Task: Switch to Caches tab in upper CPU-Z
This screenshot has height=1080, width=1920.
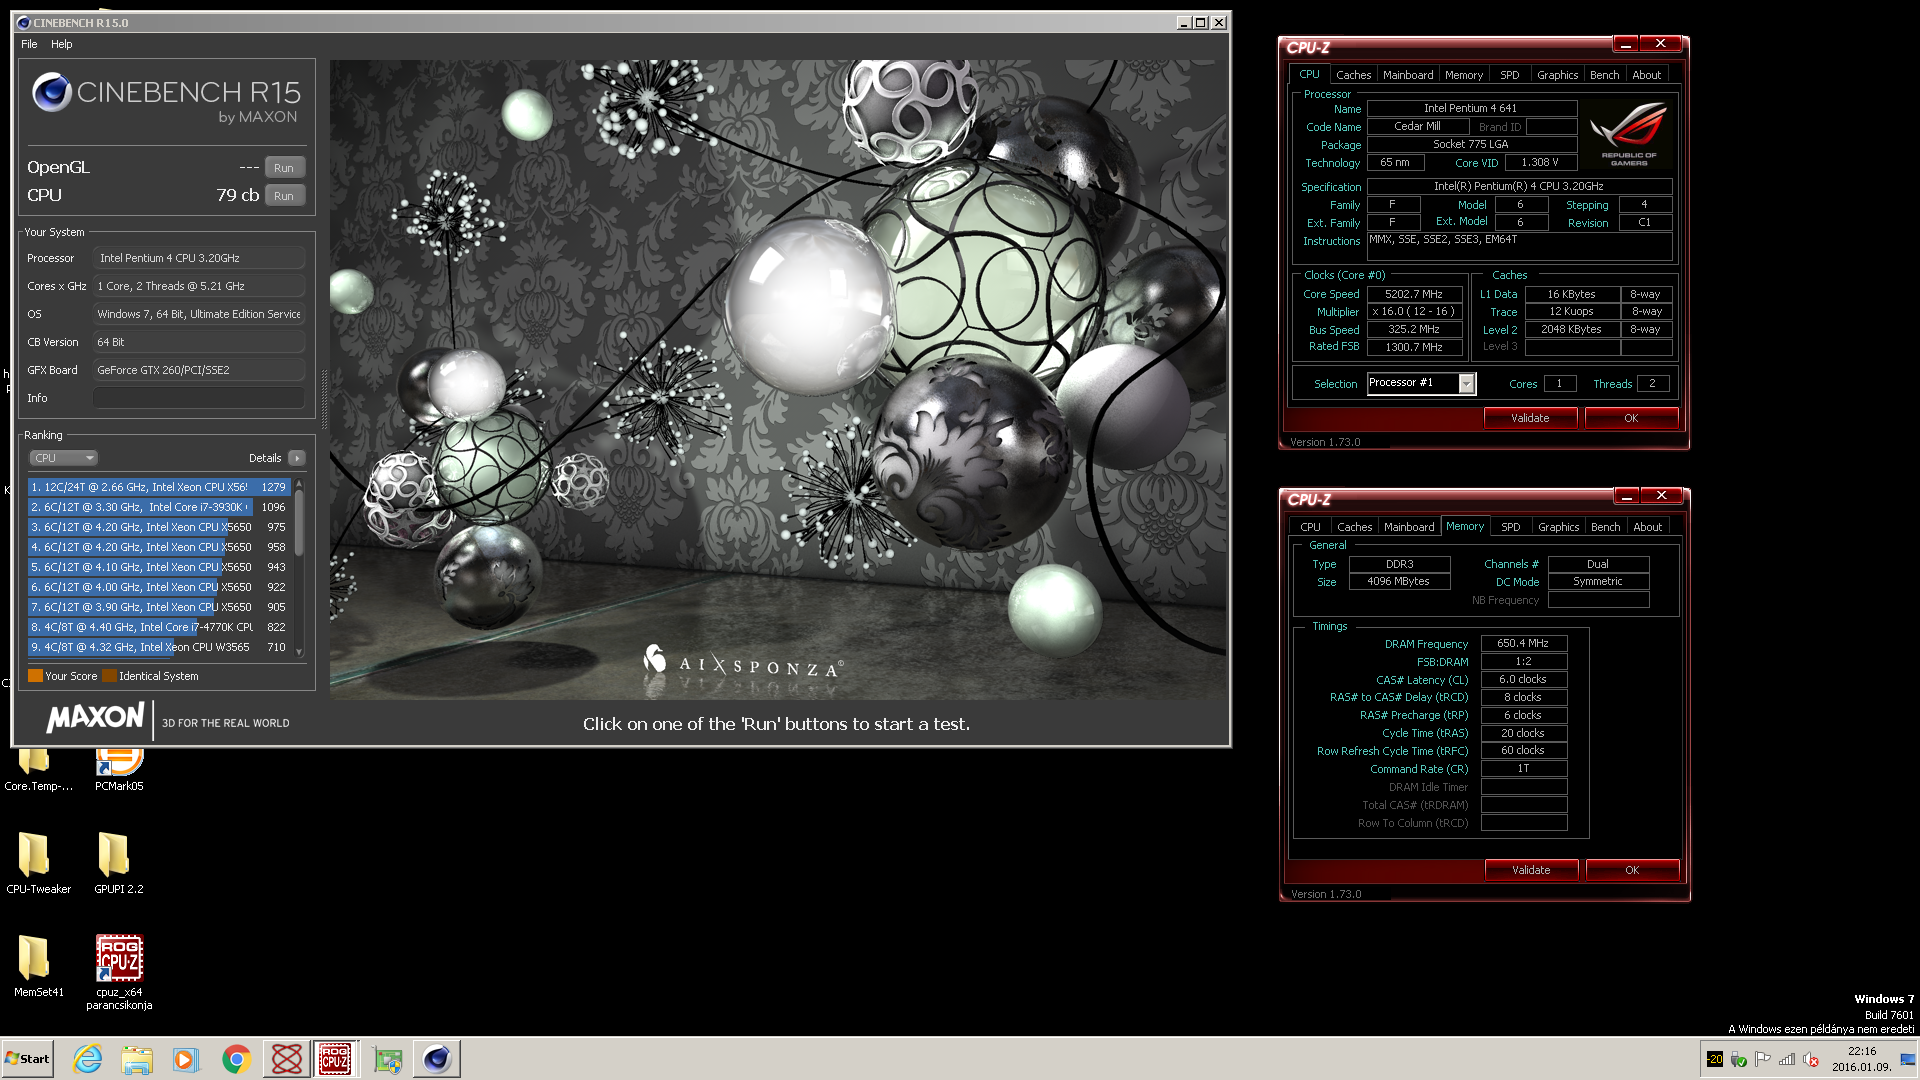Action: (1354, 75)
